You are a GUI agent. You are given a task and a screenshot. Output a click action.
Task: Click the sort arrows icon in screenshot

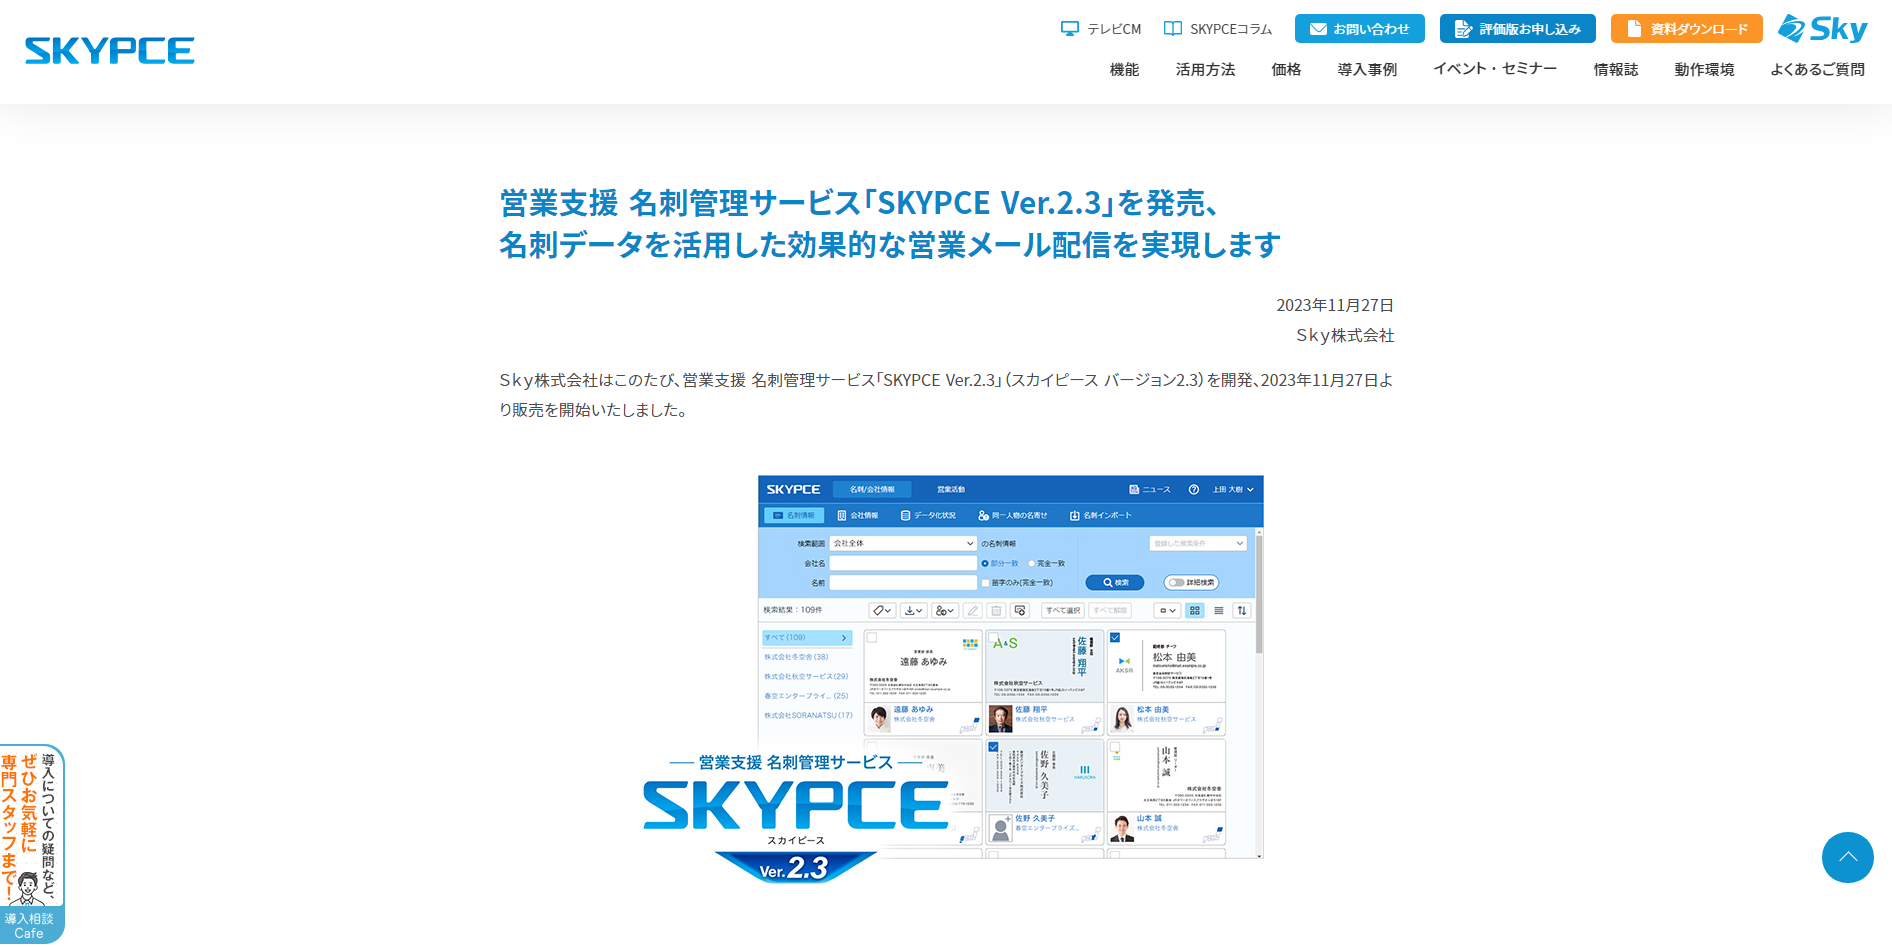coord(1242,610)
